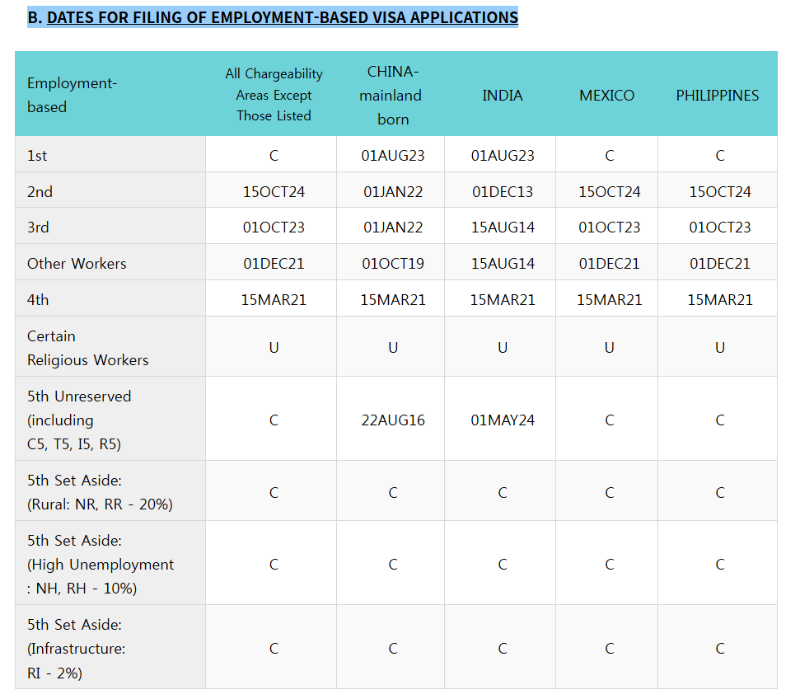Click the Certain Religious Workers row label
800x699 pixels.
pyautogui.click(x=88, y=348)
